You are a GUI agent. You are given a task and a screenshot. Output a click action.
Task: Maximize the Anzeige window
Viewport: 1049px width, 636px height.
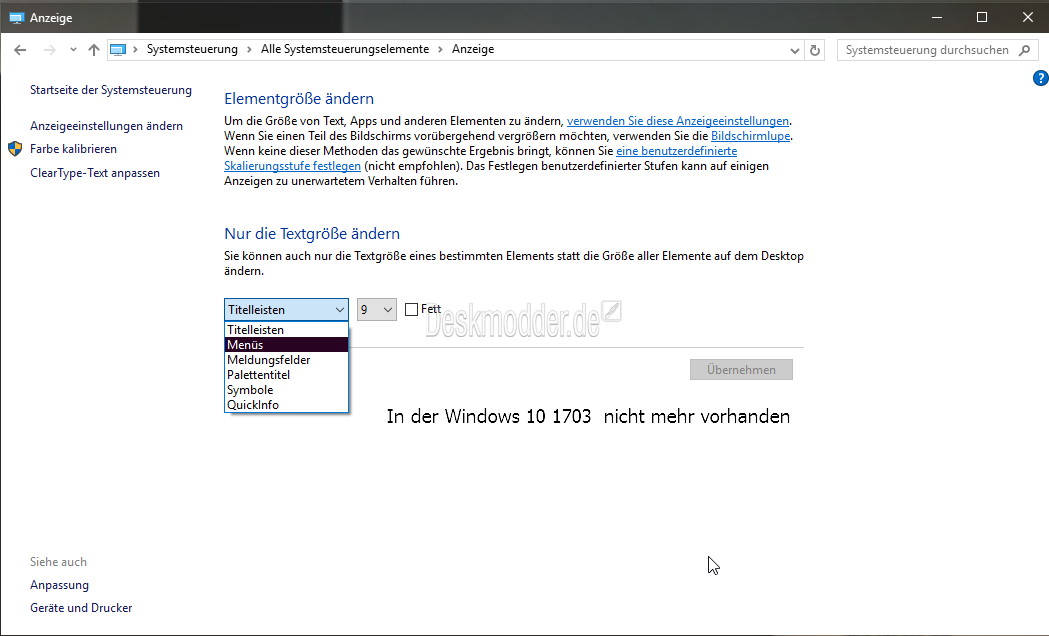click(982, 17)
